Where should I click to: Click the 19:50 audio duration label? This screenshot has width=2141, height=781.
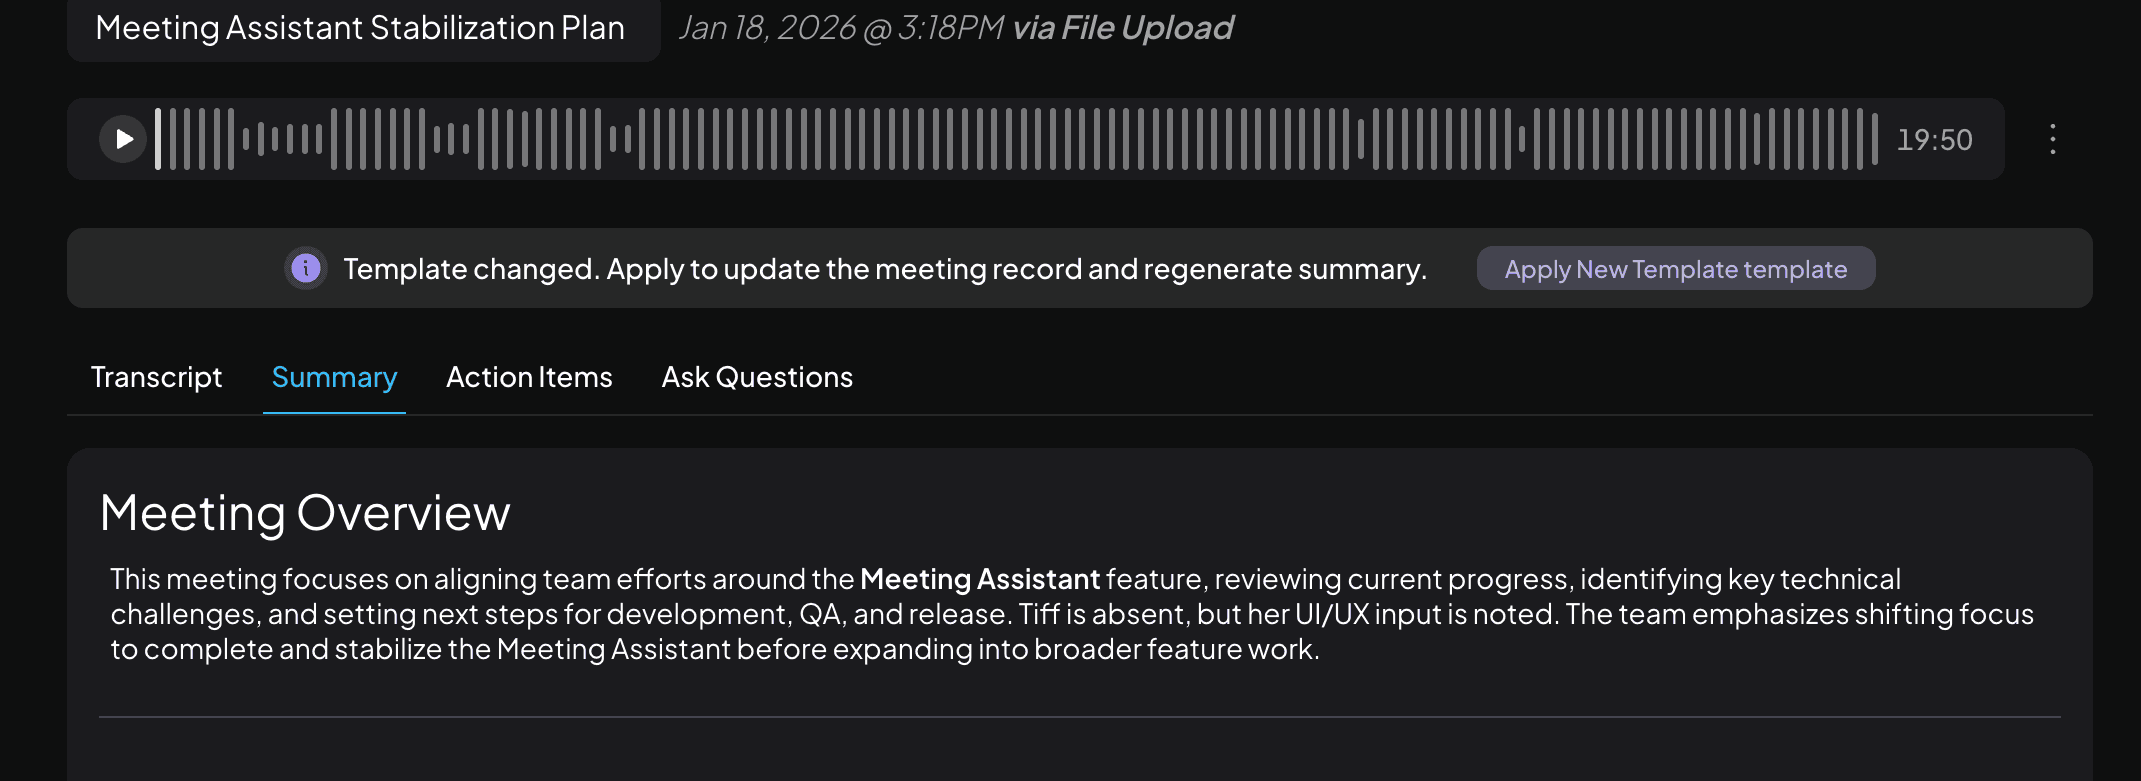click(1934, 140)
